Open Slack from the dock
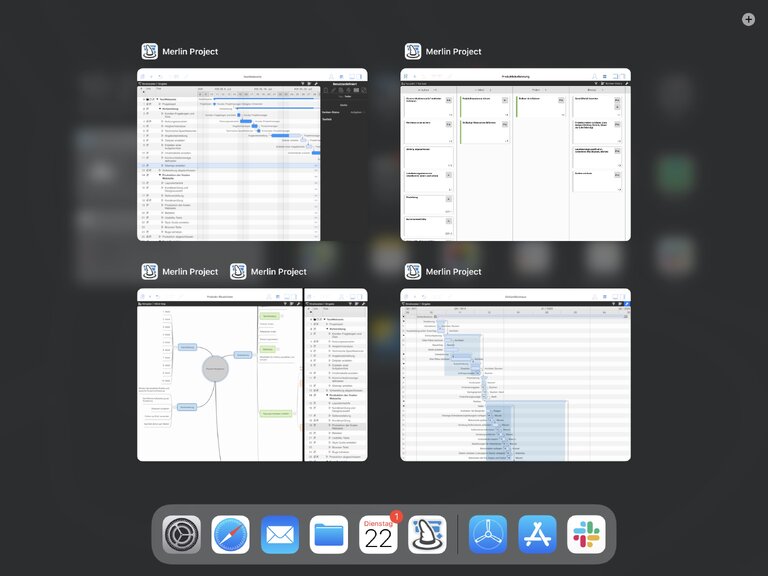This screenshot has height=576, width=768. point(586,534)
